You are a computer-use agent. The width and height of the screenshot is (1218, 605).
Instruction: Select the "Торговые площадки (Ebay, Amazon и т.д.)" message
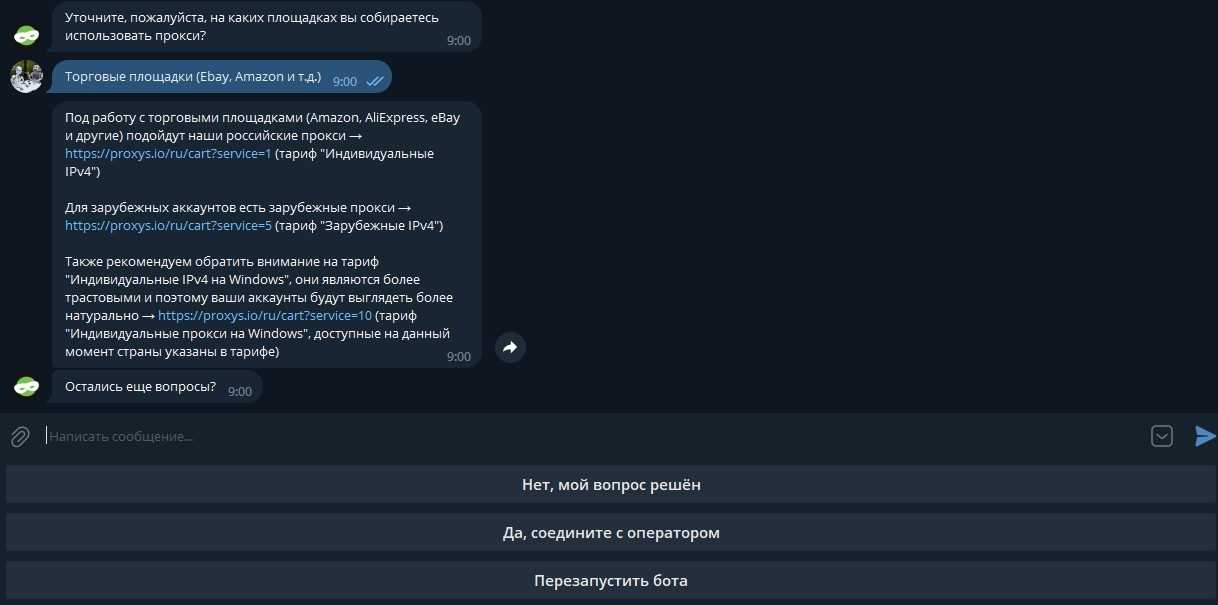[193, 77]
